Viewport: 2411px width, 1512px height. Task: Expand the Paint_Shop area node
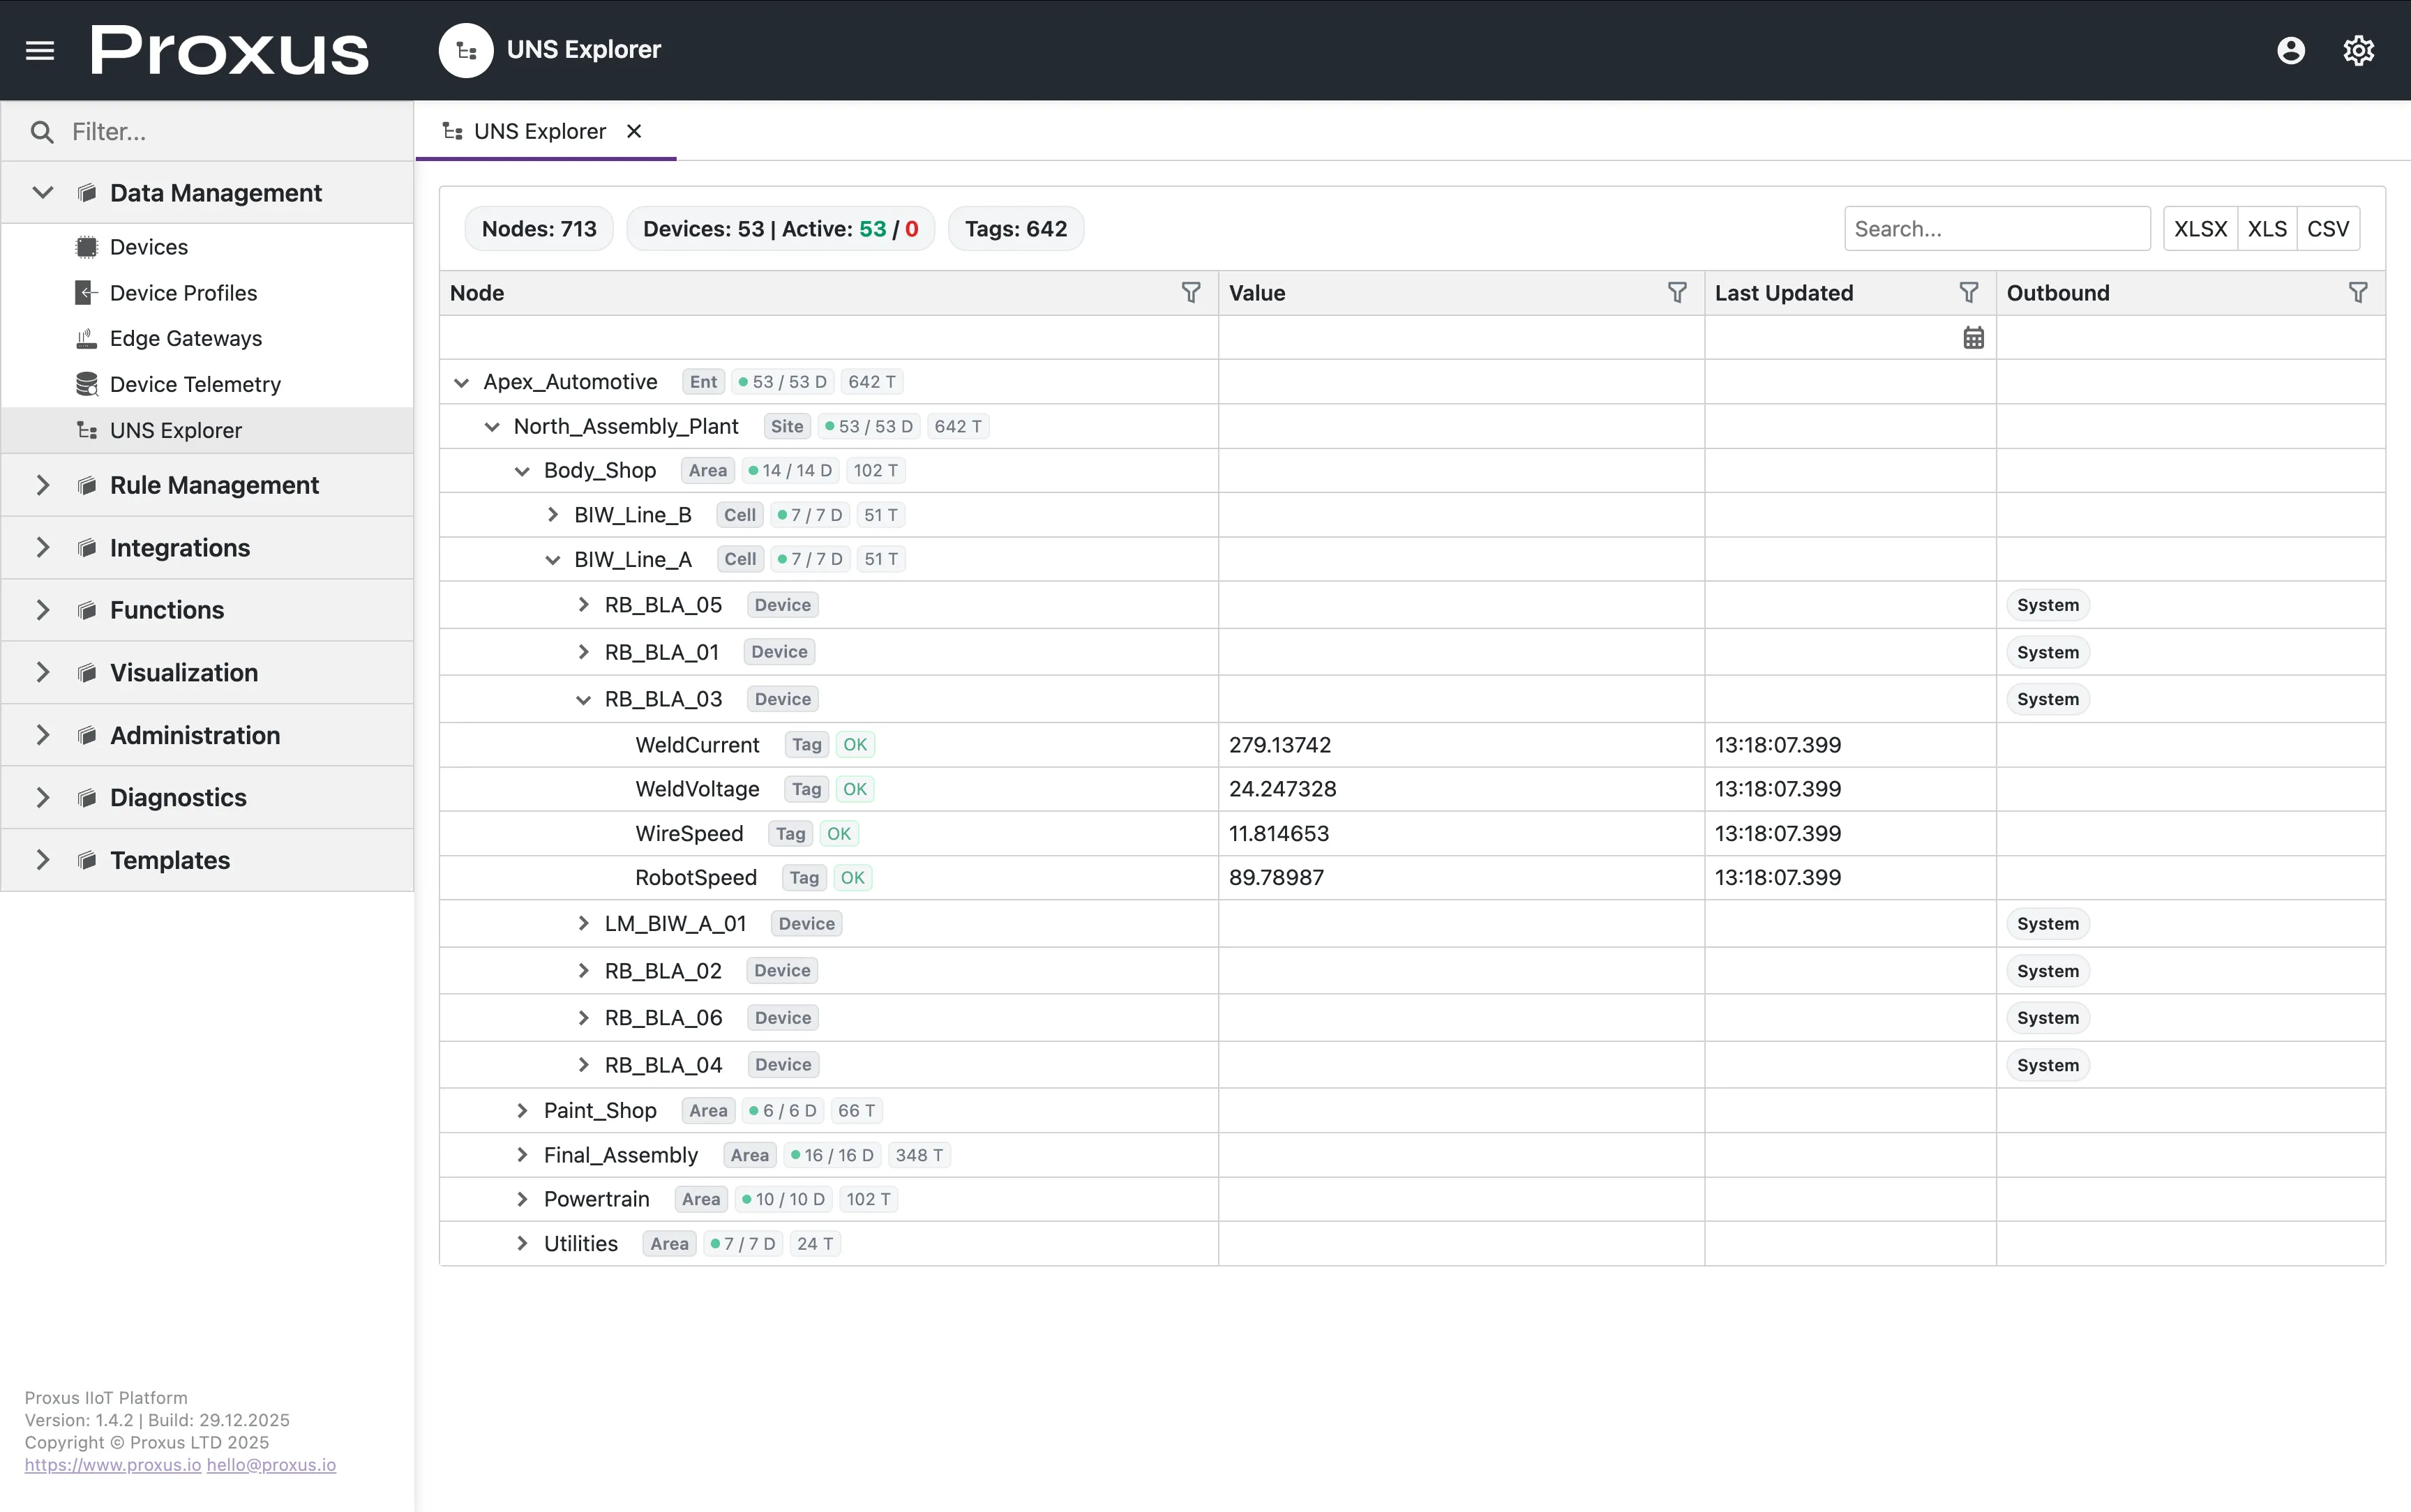(521, 1110)
